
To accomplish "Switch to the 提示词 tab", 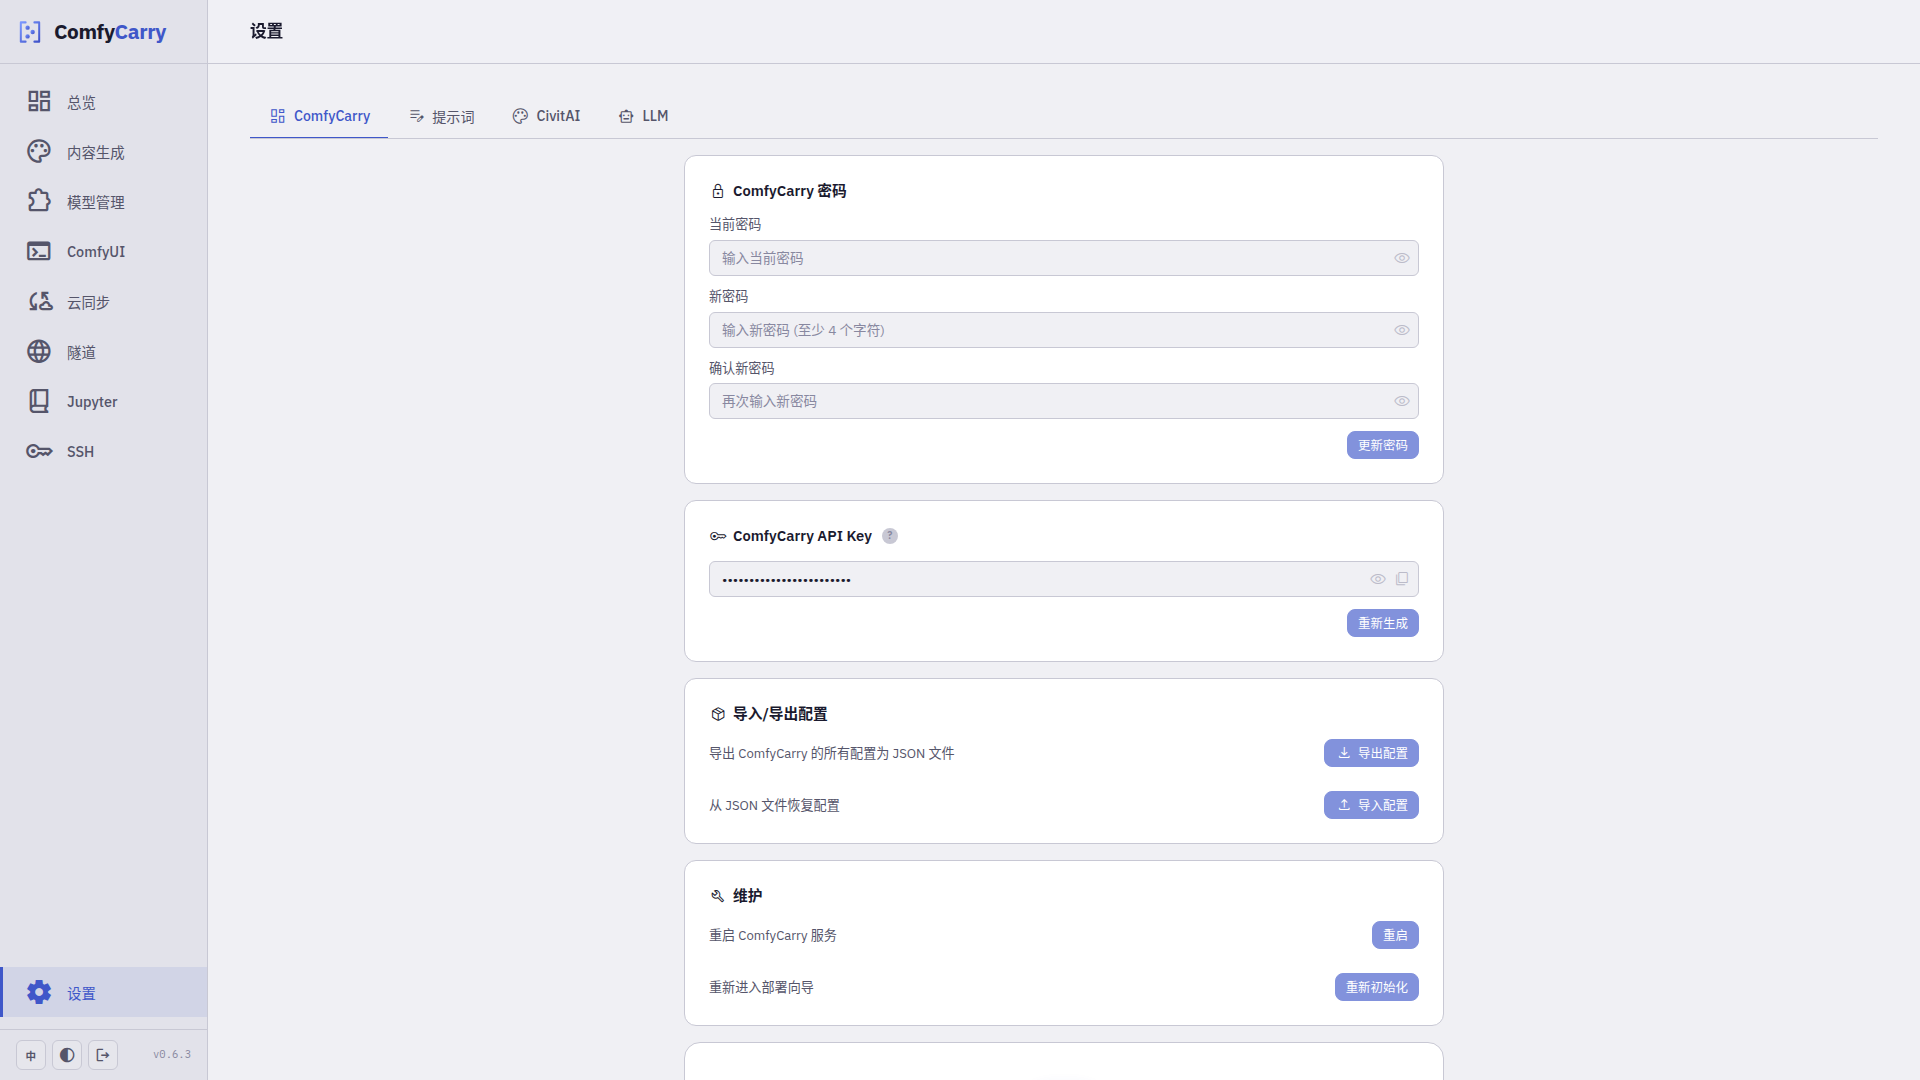I will click(x=441, y=116).
